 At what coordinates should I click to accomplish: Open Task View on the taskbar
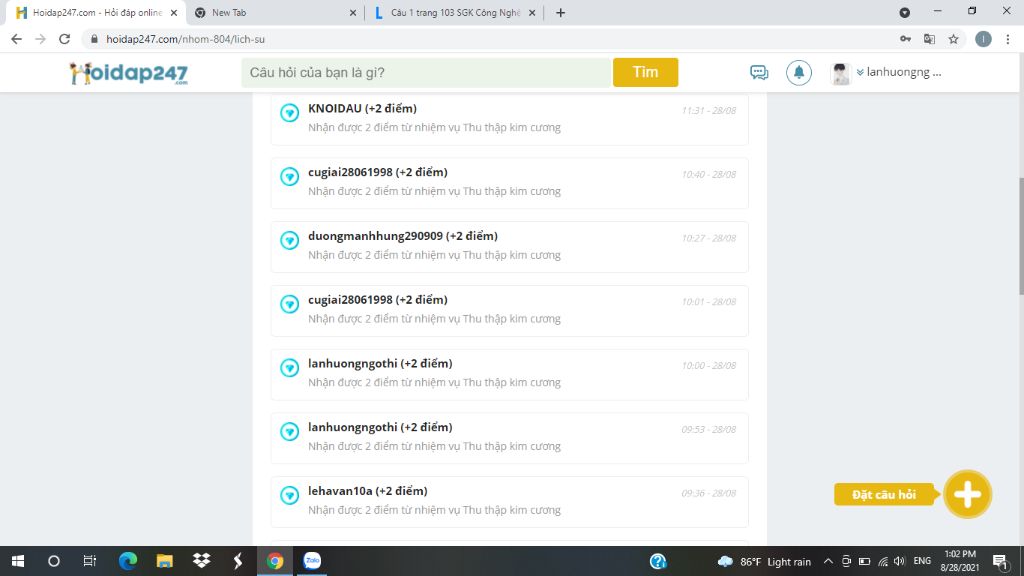(x=89, y=561)
